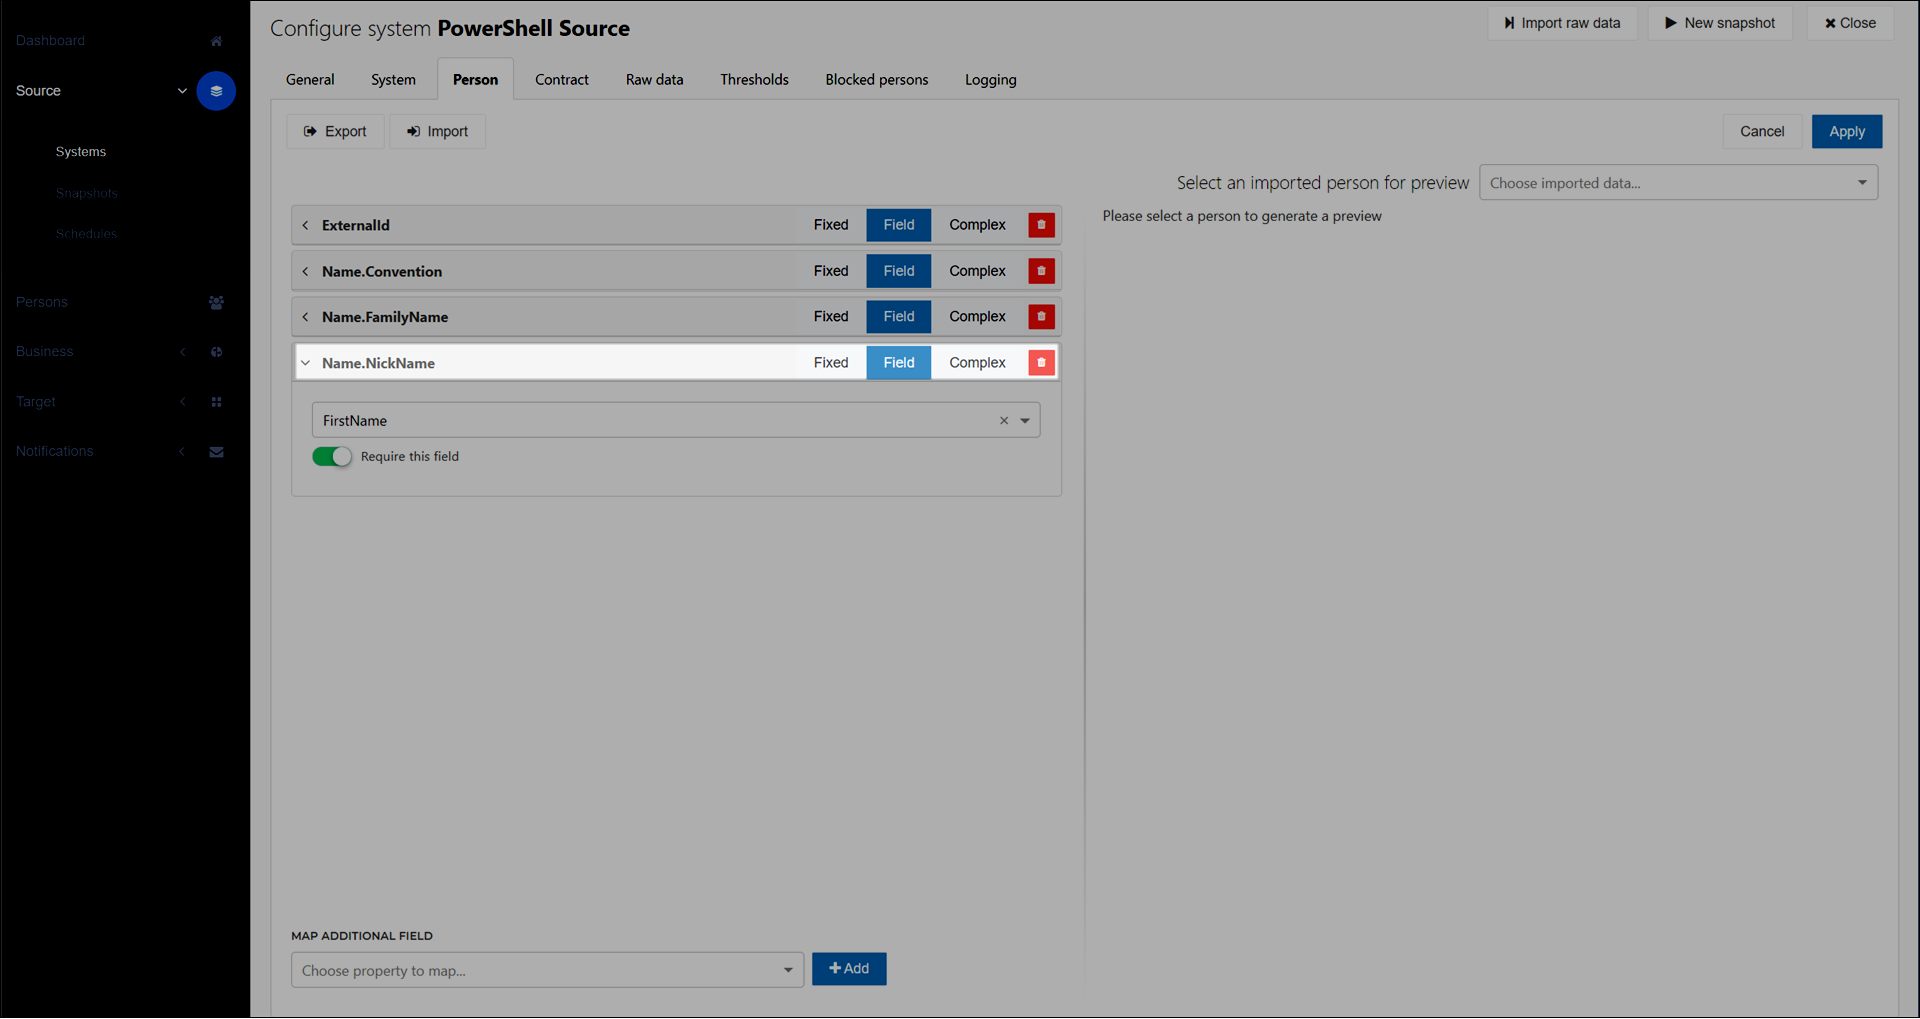The image size is (1920, 1019).
Task: Start a New snapshot
Action: (1720, 23)
